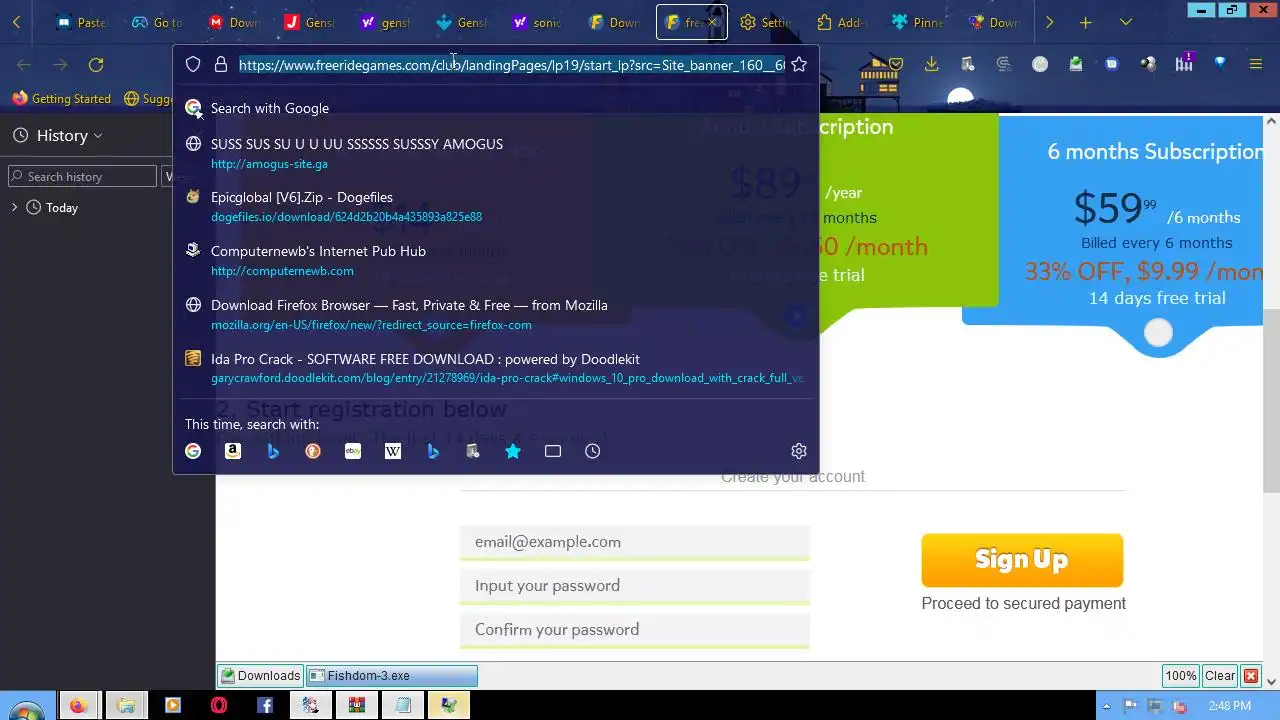
Task: Select Computernewb's Internet Pub Hub suggestion
Action: 496,260
